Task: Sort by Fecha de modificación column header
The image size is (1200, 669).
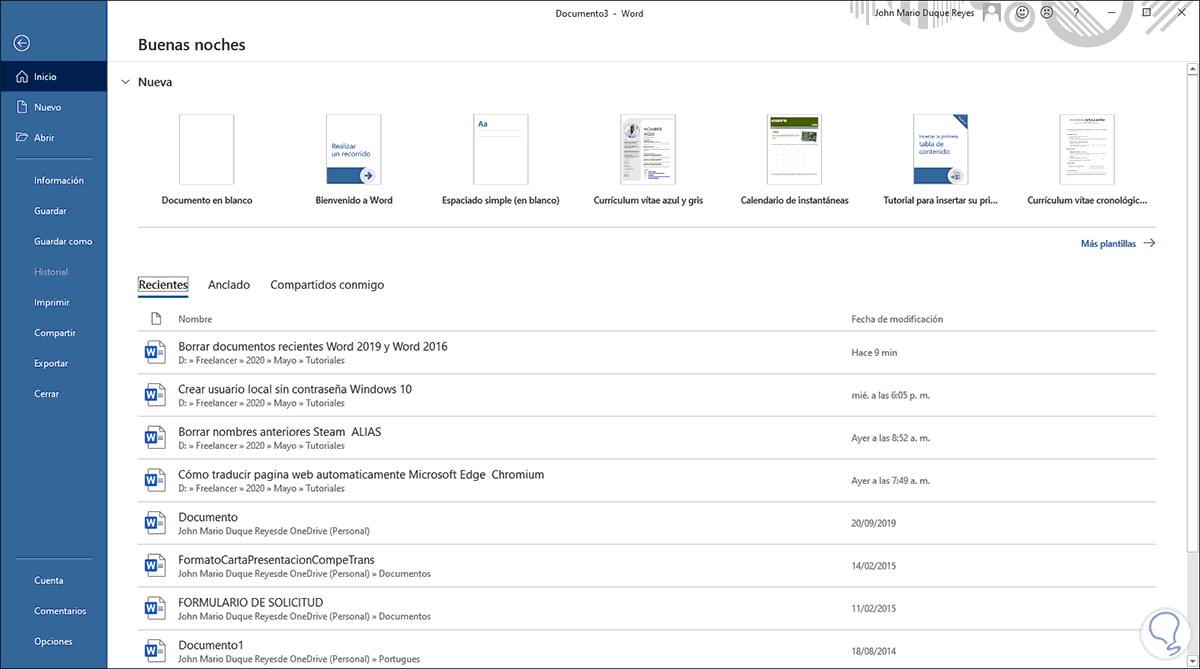Action: 897,319
